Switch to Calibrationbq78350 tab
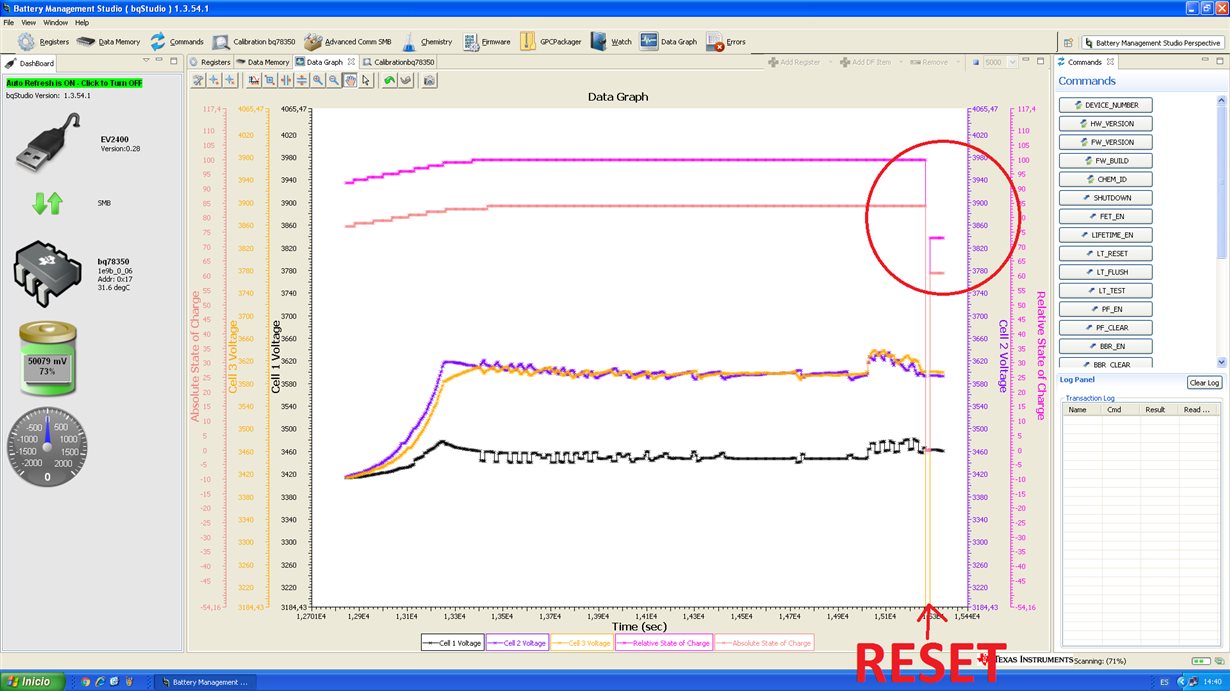This screenshot has width=1230, height=691. coord(399,62)
